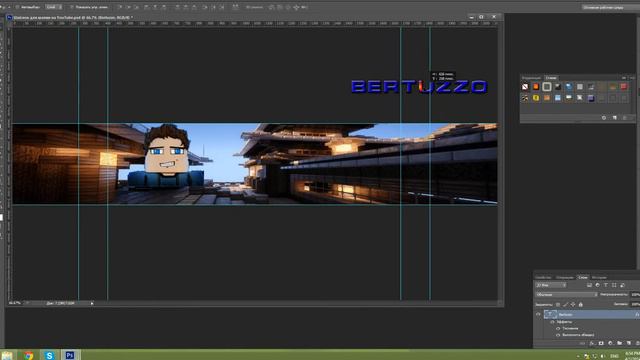Filter layers by shape layers icon
Image resolution: width=640 pixels, height=360 pixels.
(614, 285)
